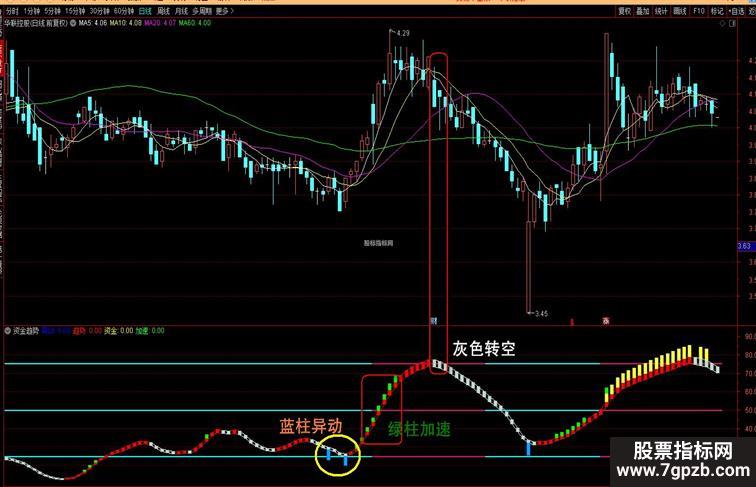Viewport: 756px width, 487px height.
Task: Click the 3.63 price tag on axis
Action: click(x=744, y=246)
